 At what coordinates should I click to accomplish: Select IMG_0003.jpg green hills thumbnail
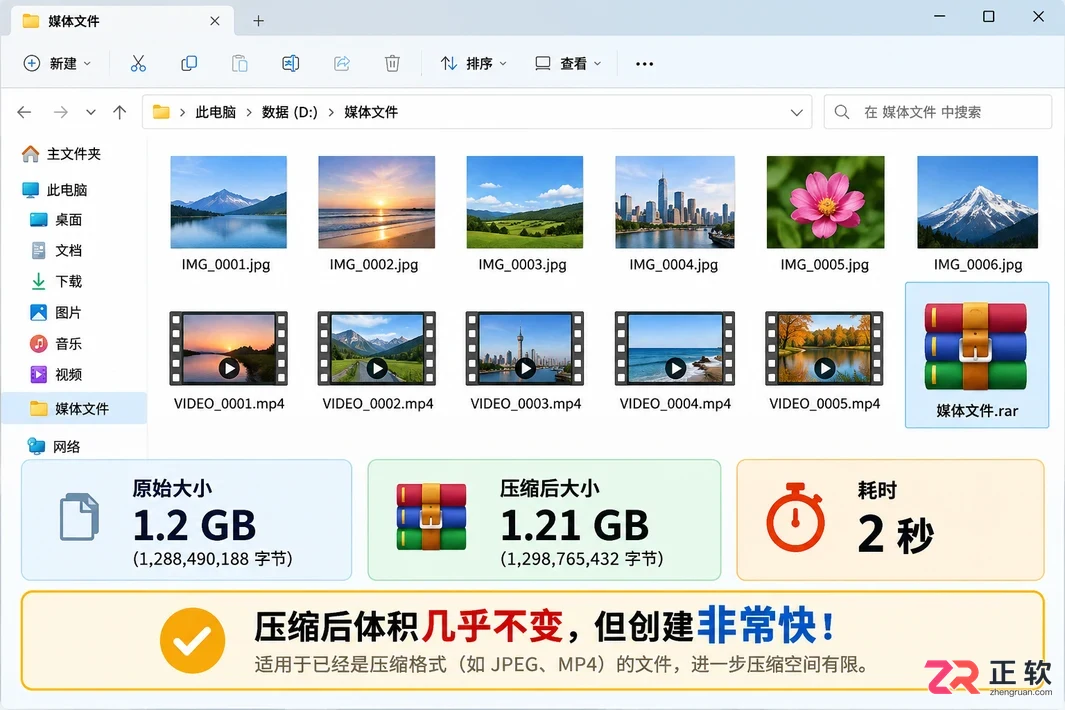click(x=524, y=202)
